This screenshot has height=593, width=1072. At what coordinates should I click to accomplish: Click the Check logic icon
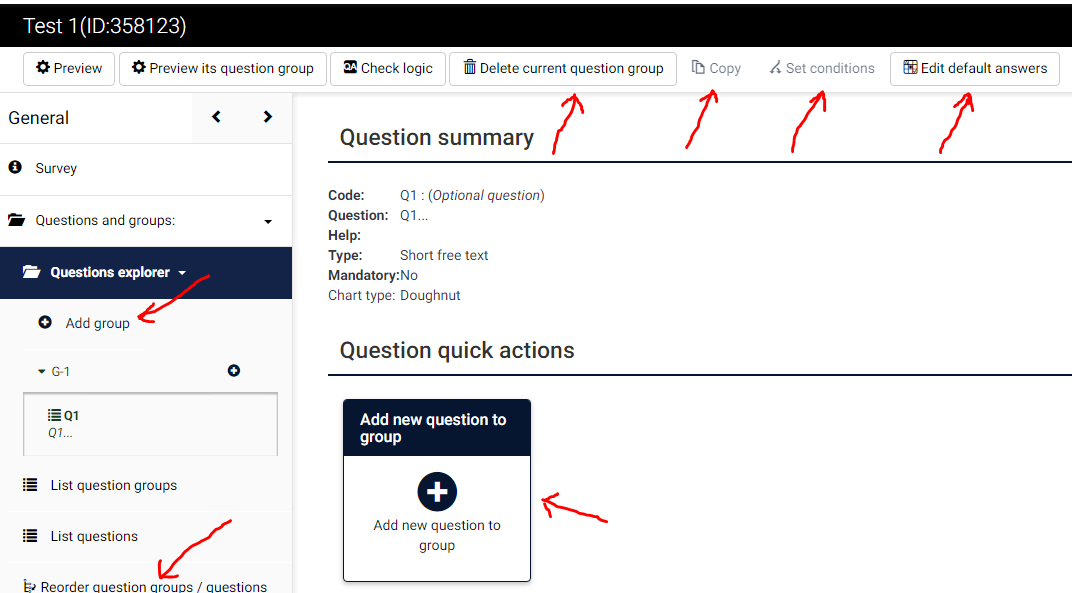[x=350, y=68]
